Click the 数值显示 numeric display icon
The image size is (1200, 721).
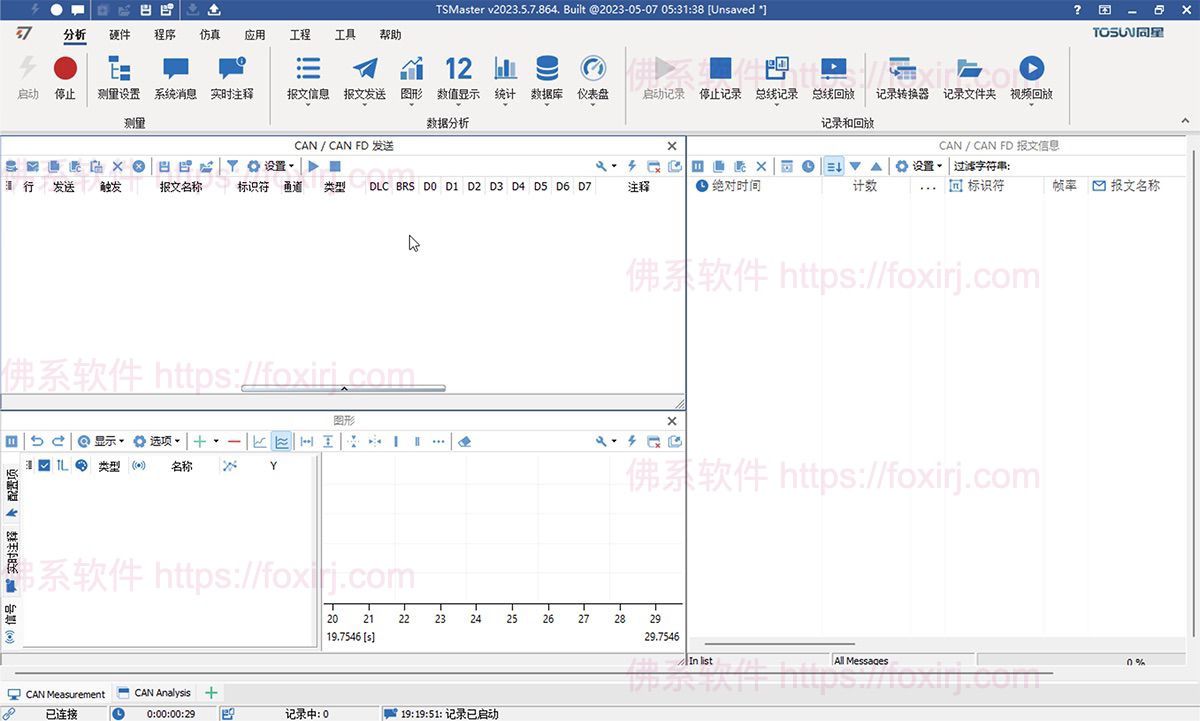tap(458, 78)
